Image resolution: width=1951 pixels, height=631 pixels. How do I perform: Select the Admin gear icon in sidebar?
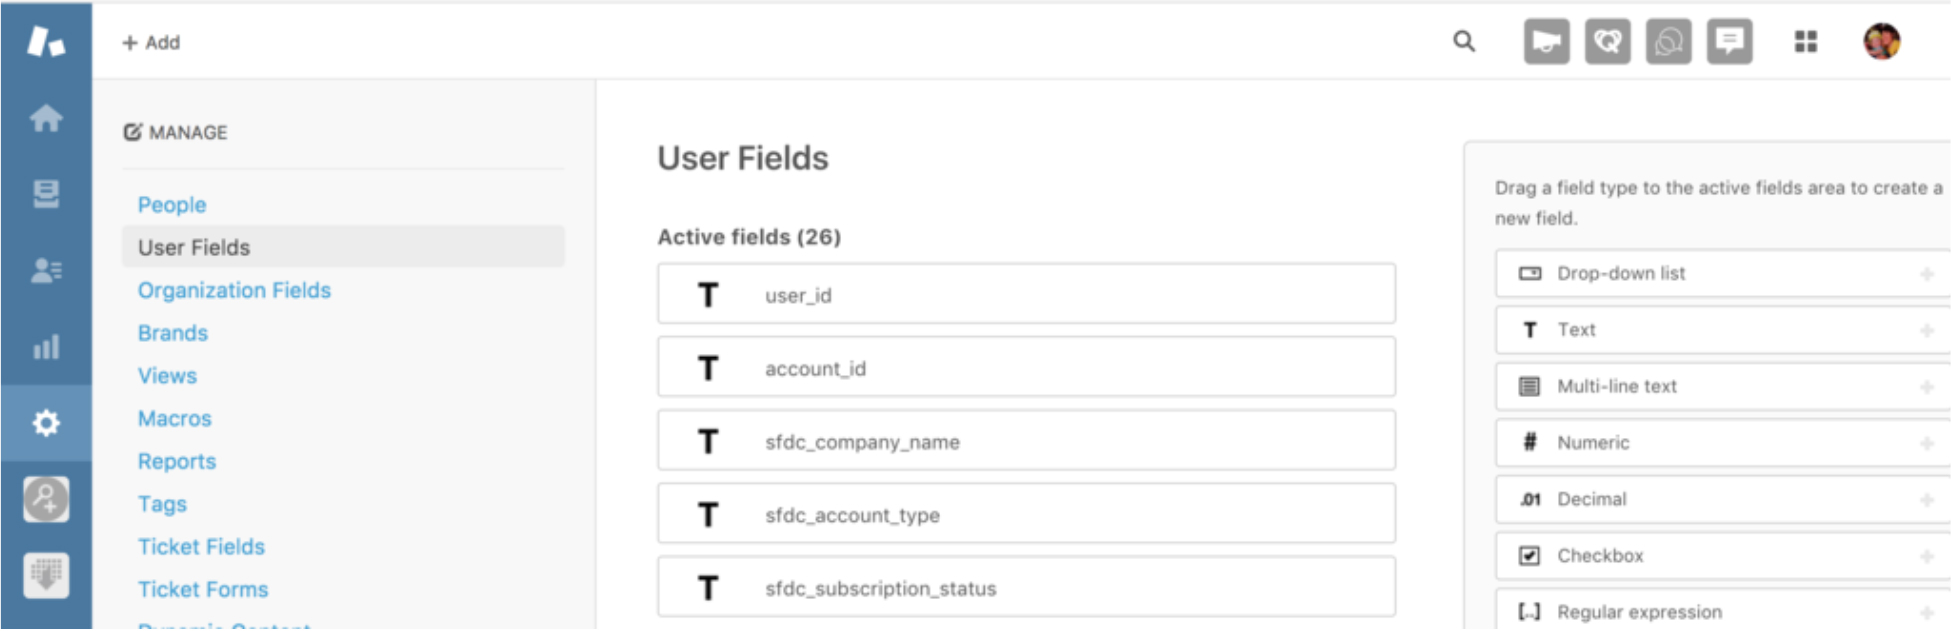[46, 423]
